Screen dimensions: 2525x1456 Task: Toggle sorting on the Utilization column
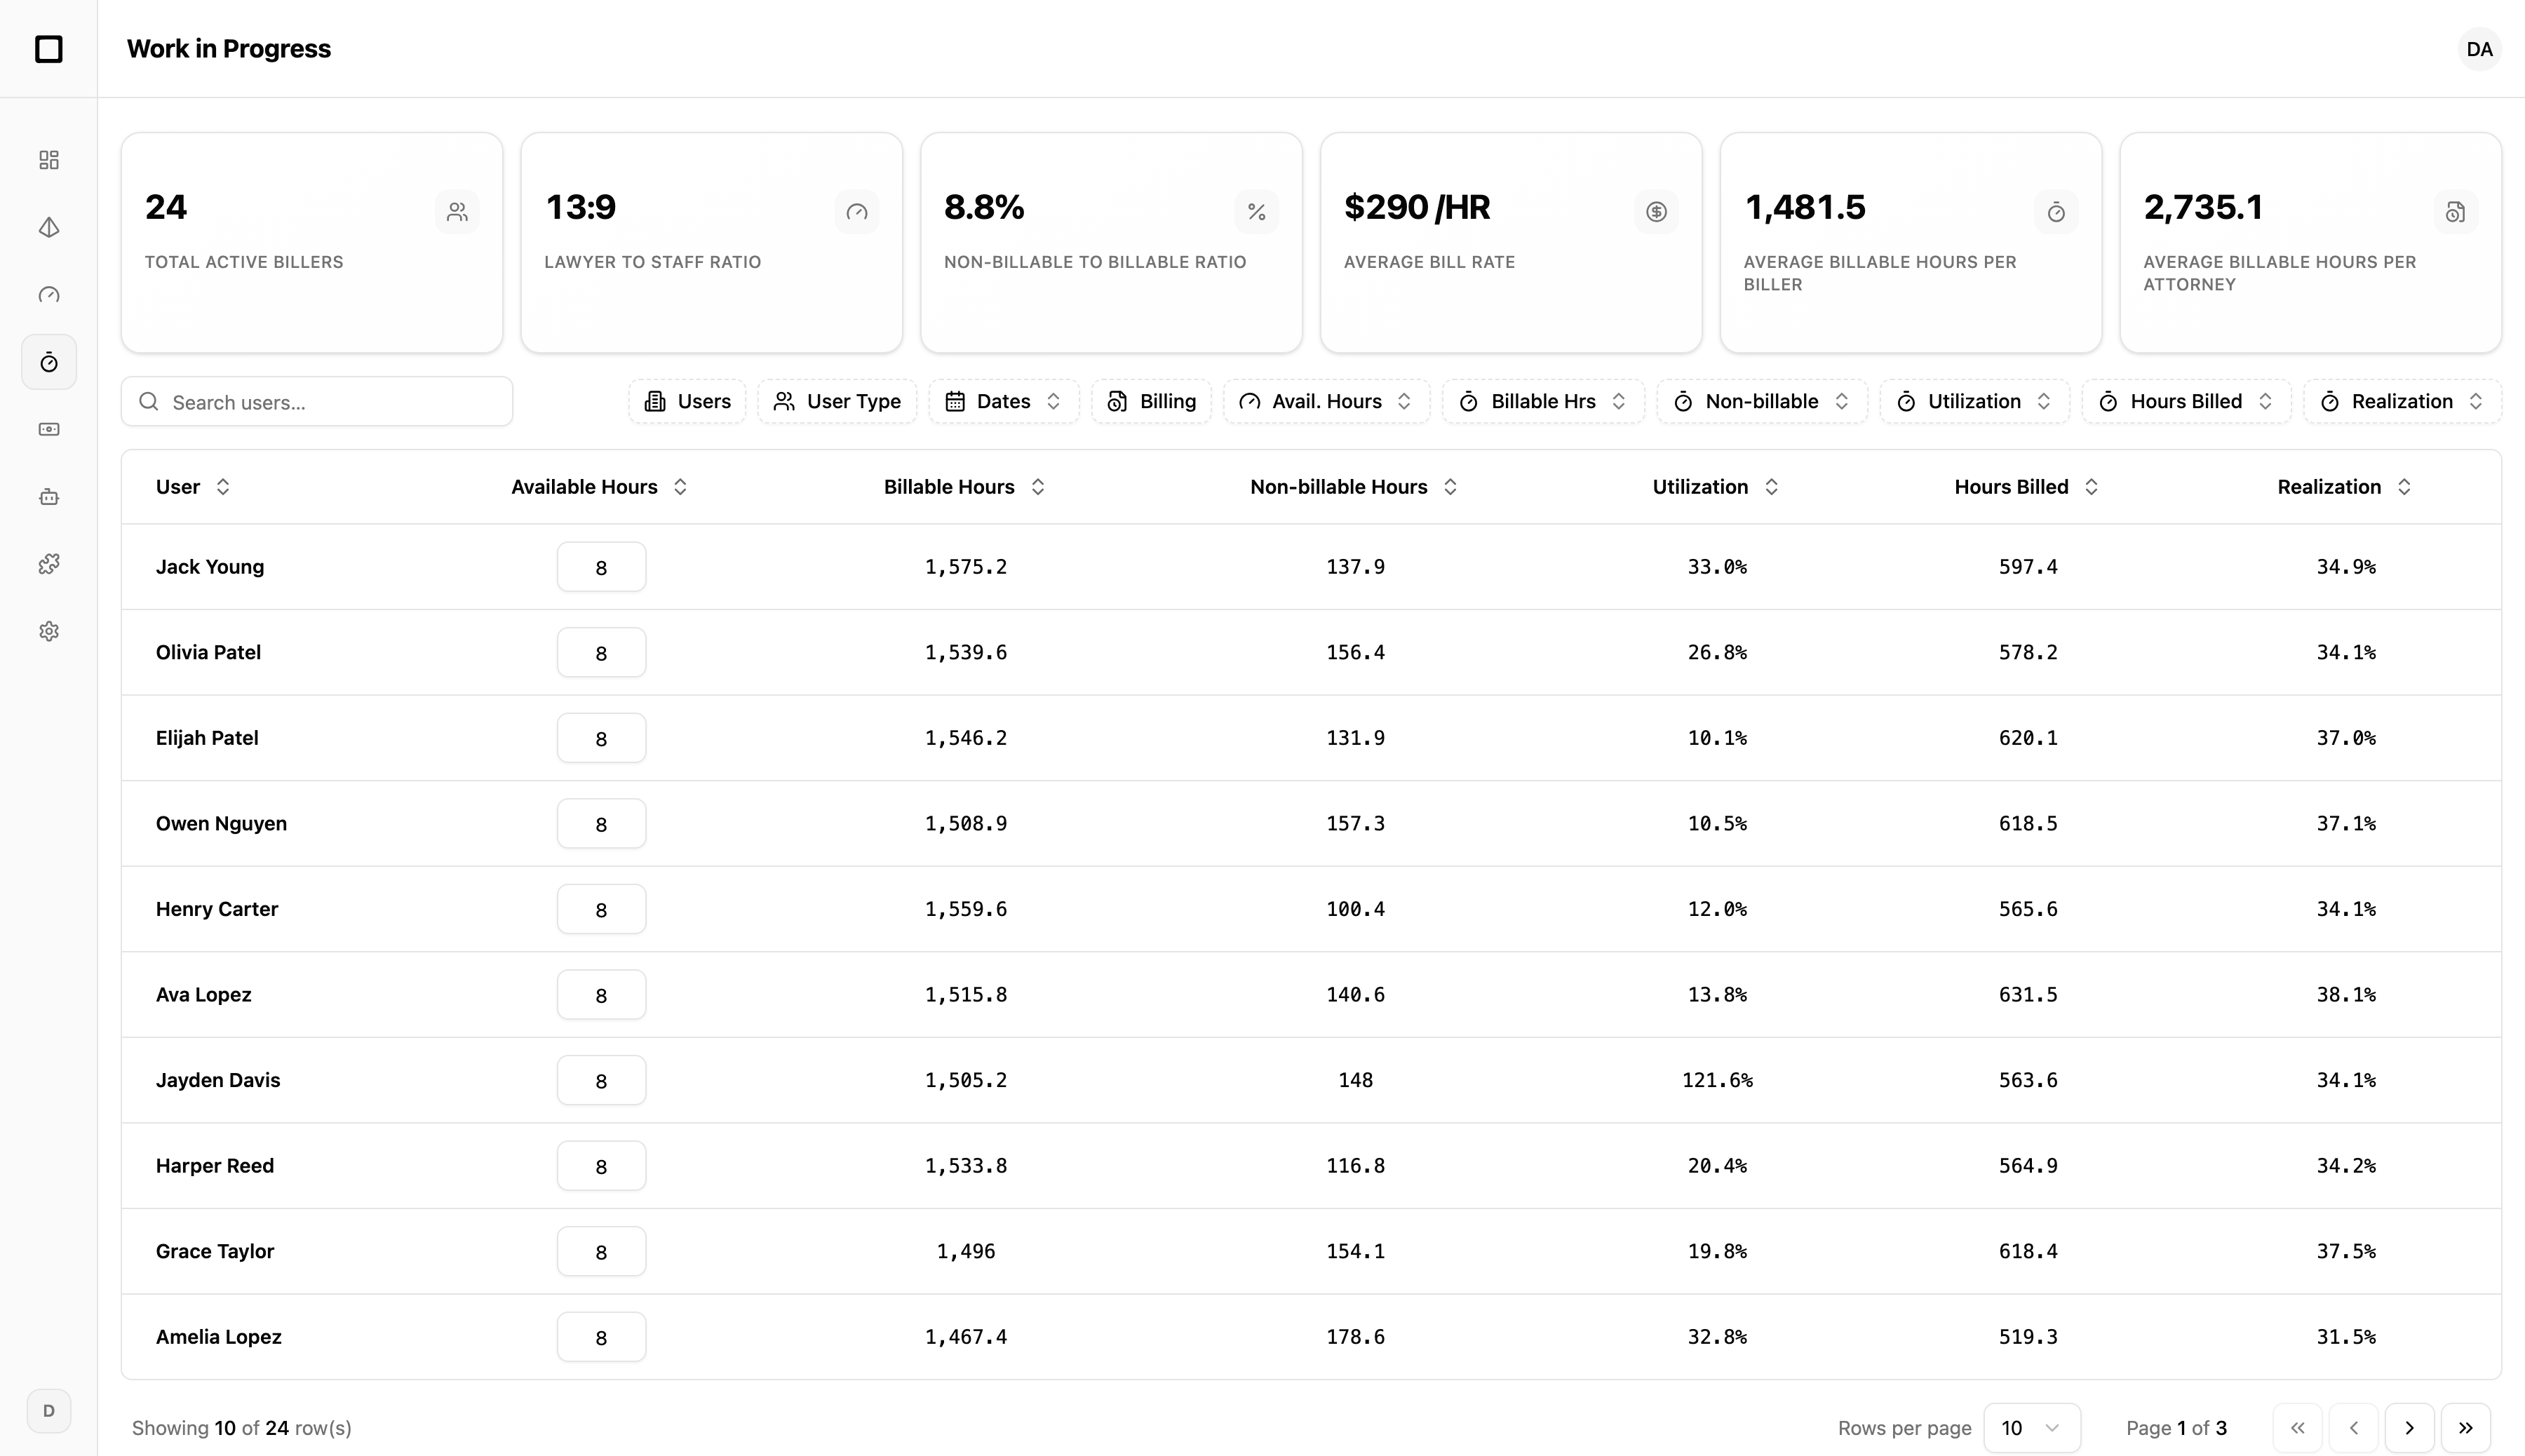[1771, 487]
